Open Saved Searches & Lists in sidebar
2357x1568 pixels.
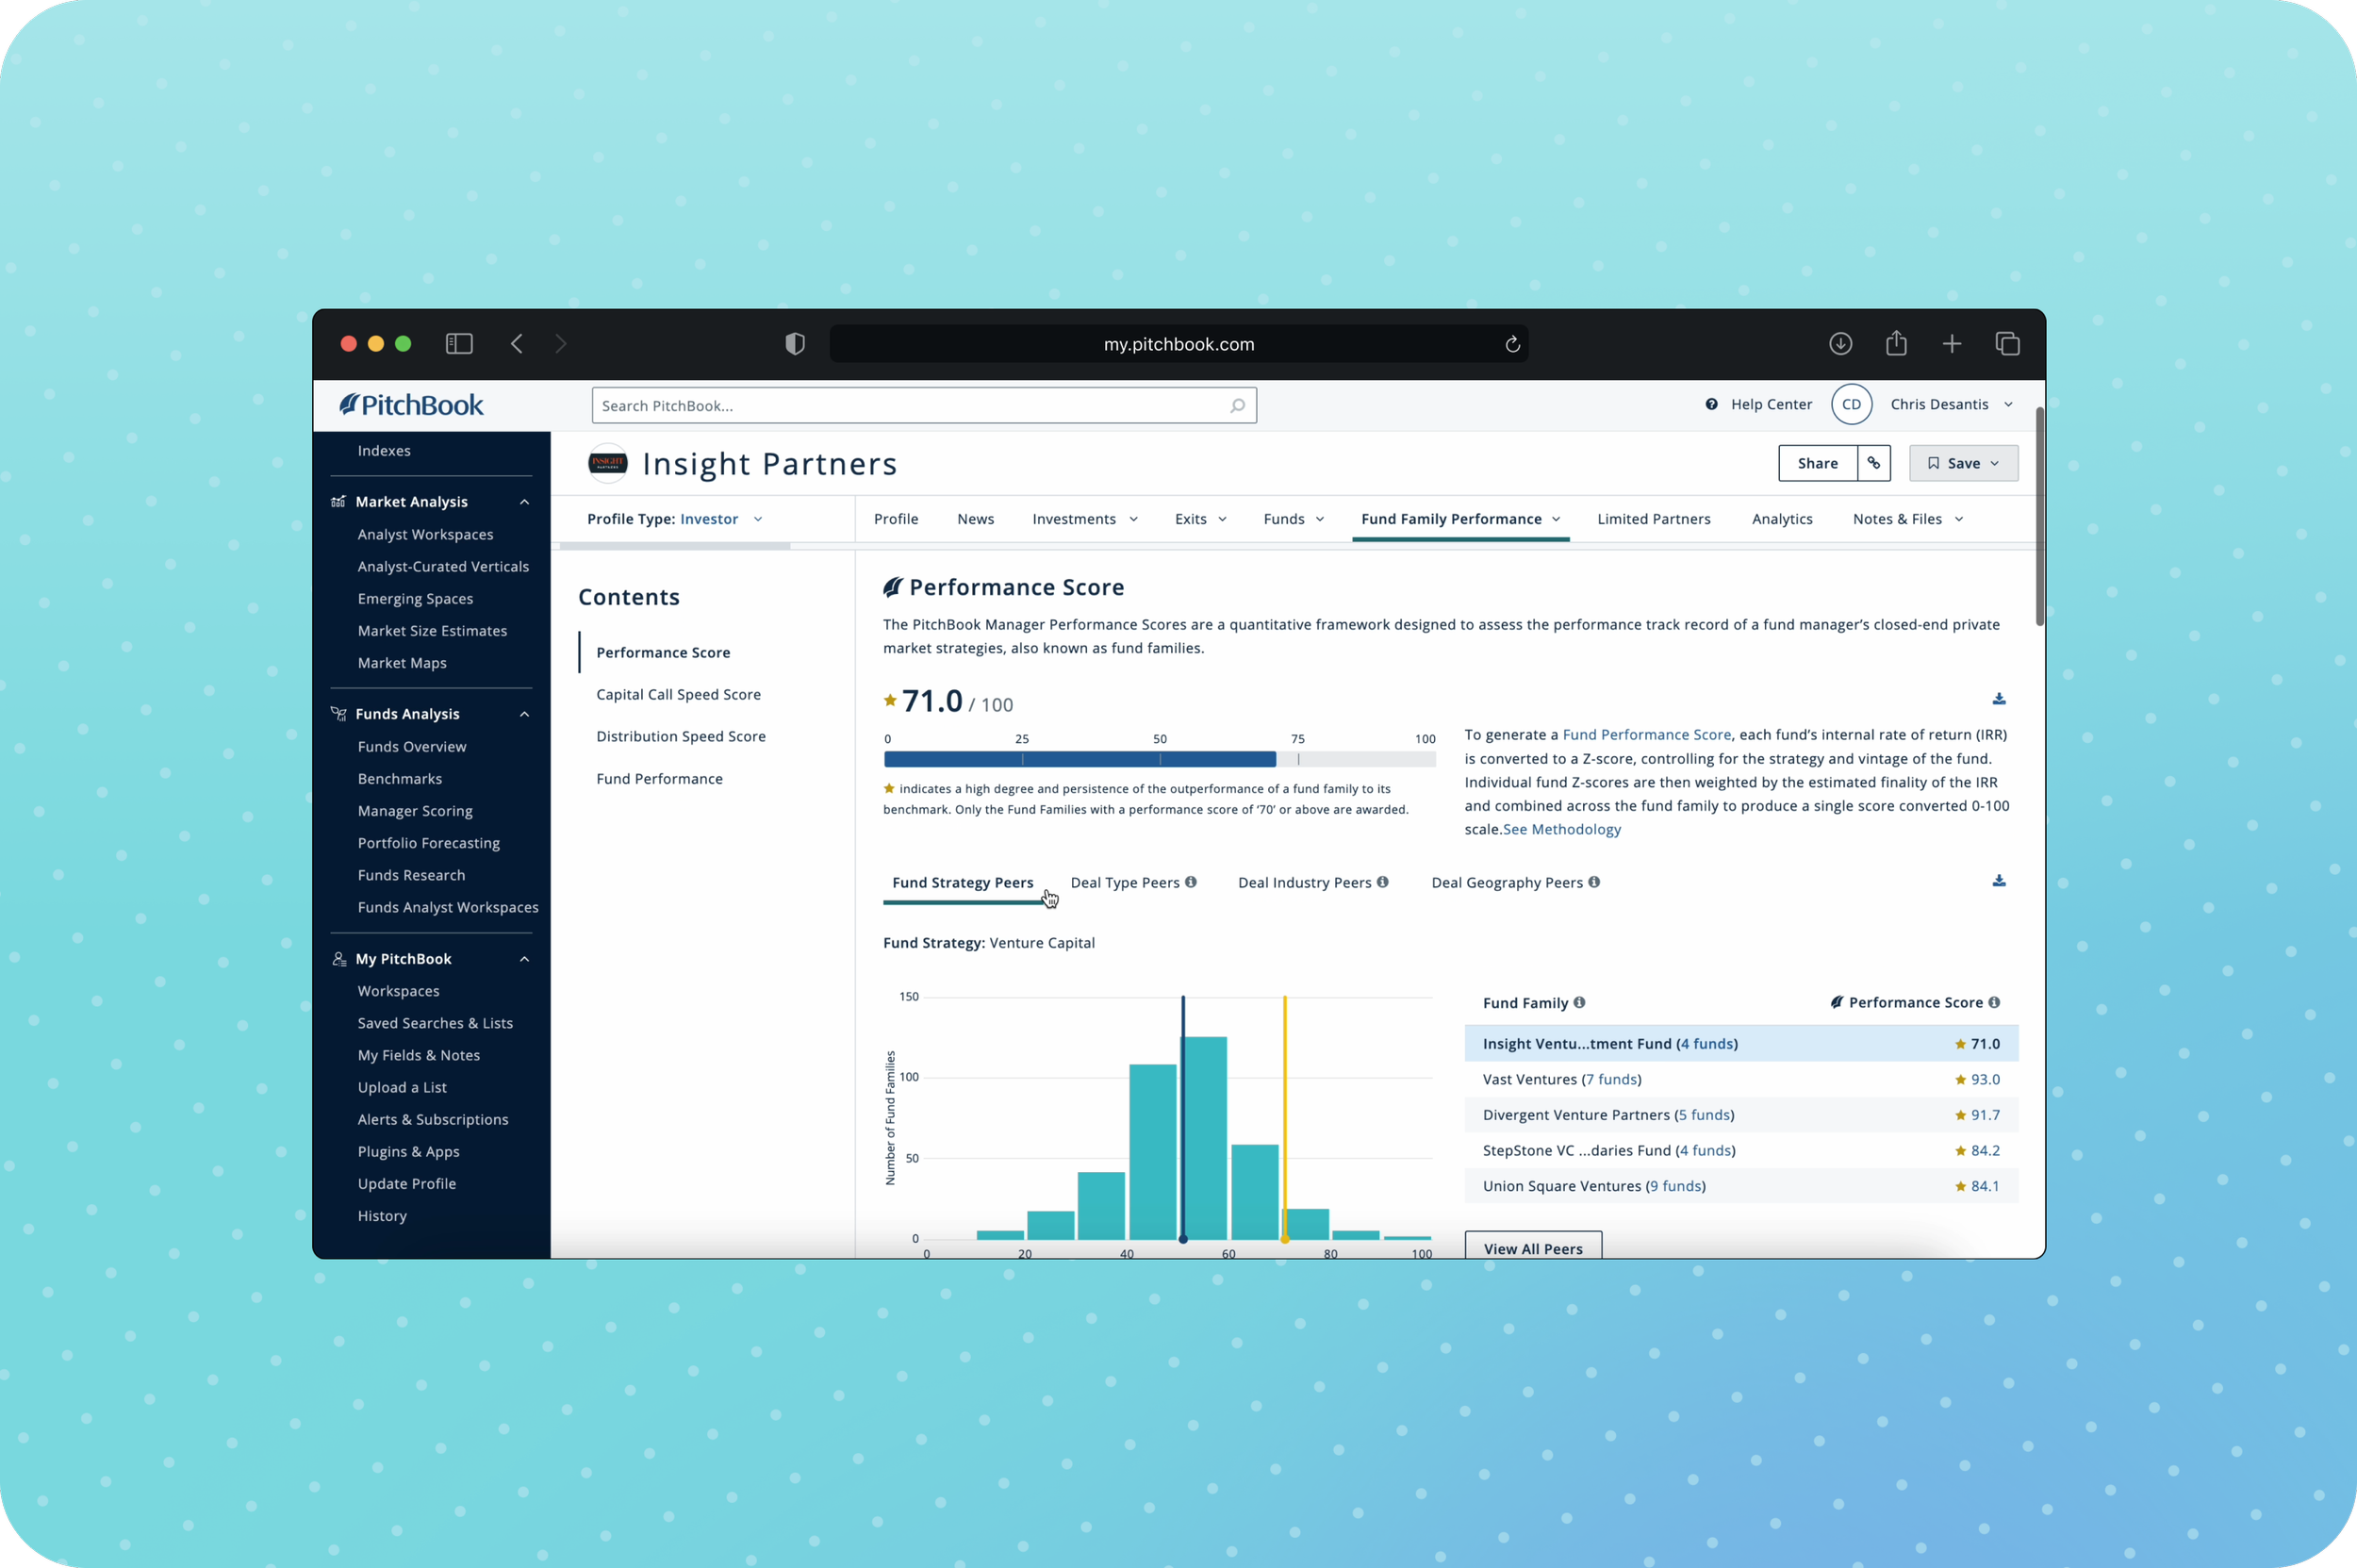(x=435, y=1024)
